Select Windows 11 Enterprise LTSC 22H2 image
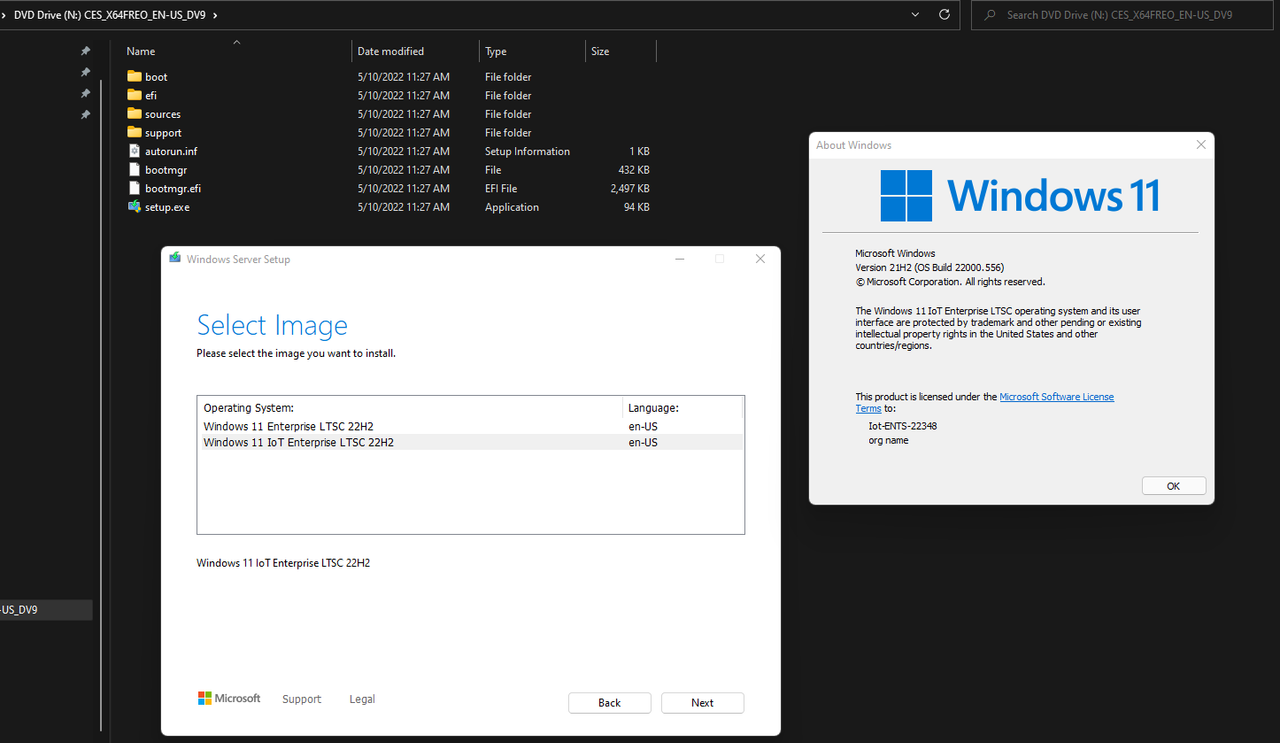Screen dimensions: 1280x743 coord(470,426)
